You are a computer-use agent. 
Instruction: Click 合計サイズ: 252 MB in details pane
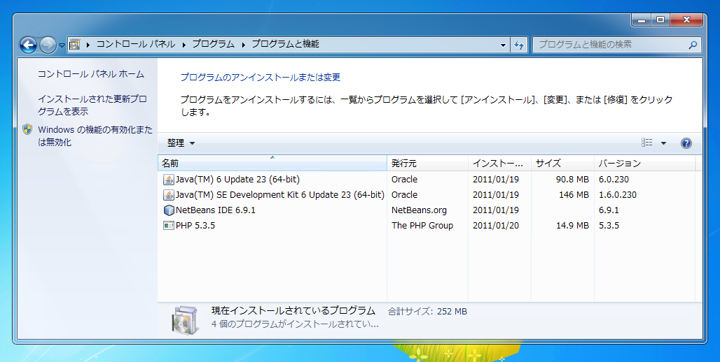click(x=428, y=311)
